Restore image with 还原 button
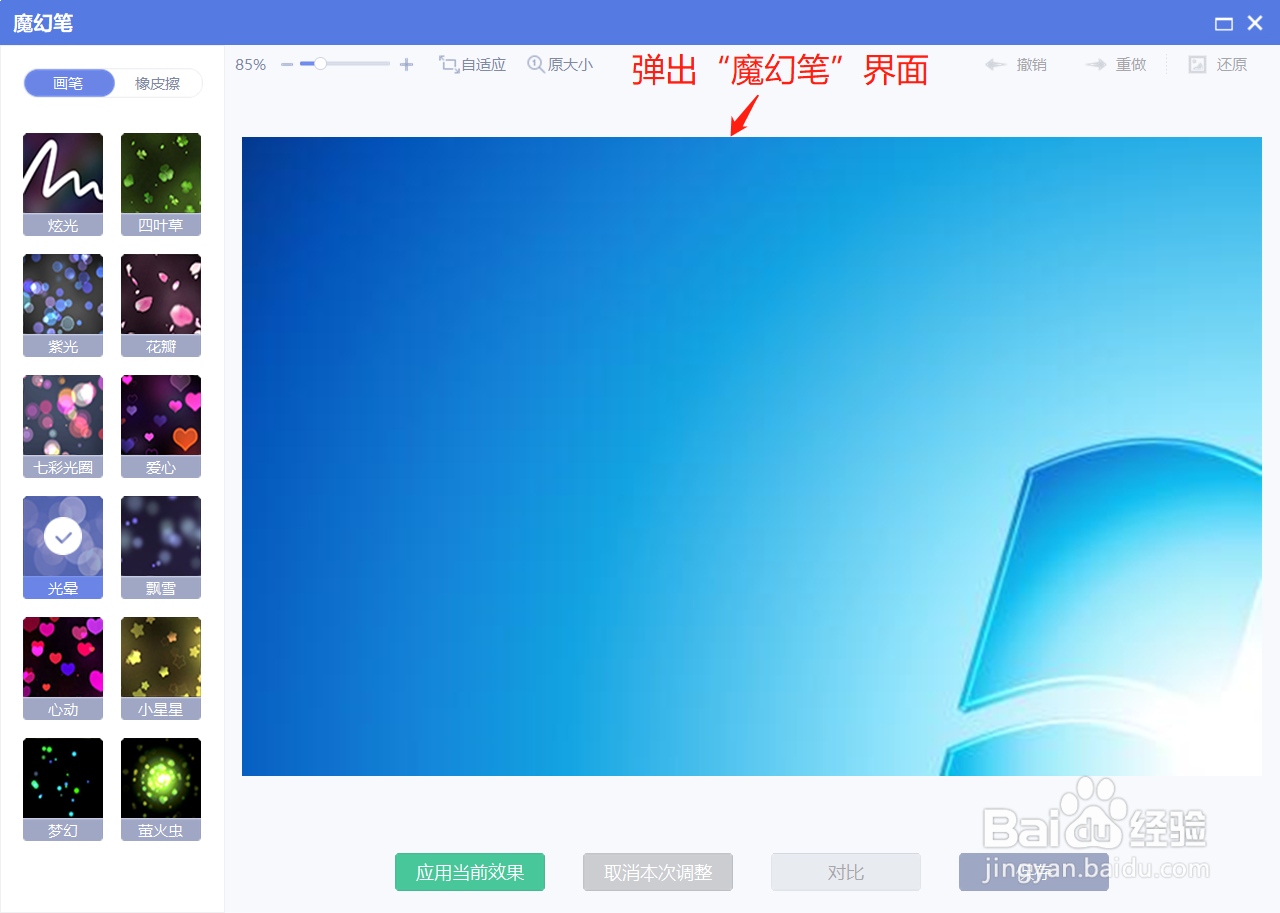Viewport: 1280px width, 913px height. click(x=1218, y=64)
